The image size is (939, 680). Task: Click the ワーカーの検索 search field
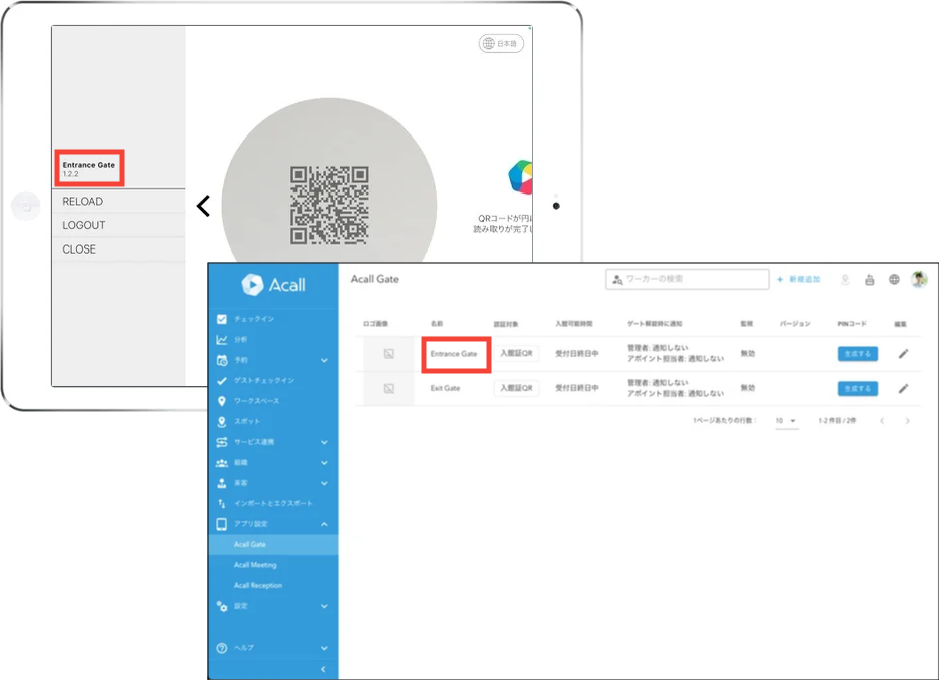[687, 280]
